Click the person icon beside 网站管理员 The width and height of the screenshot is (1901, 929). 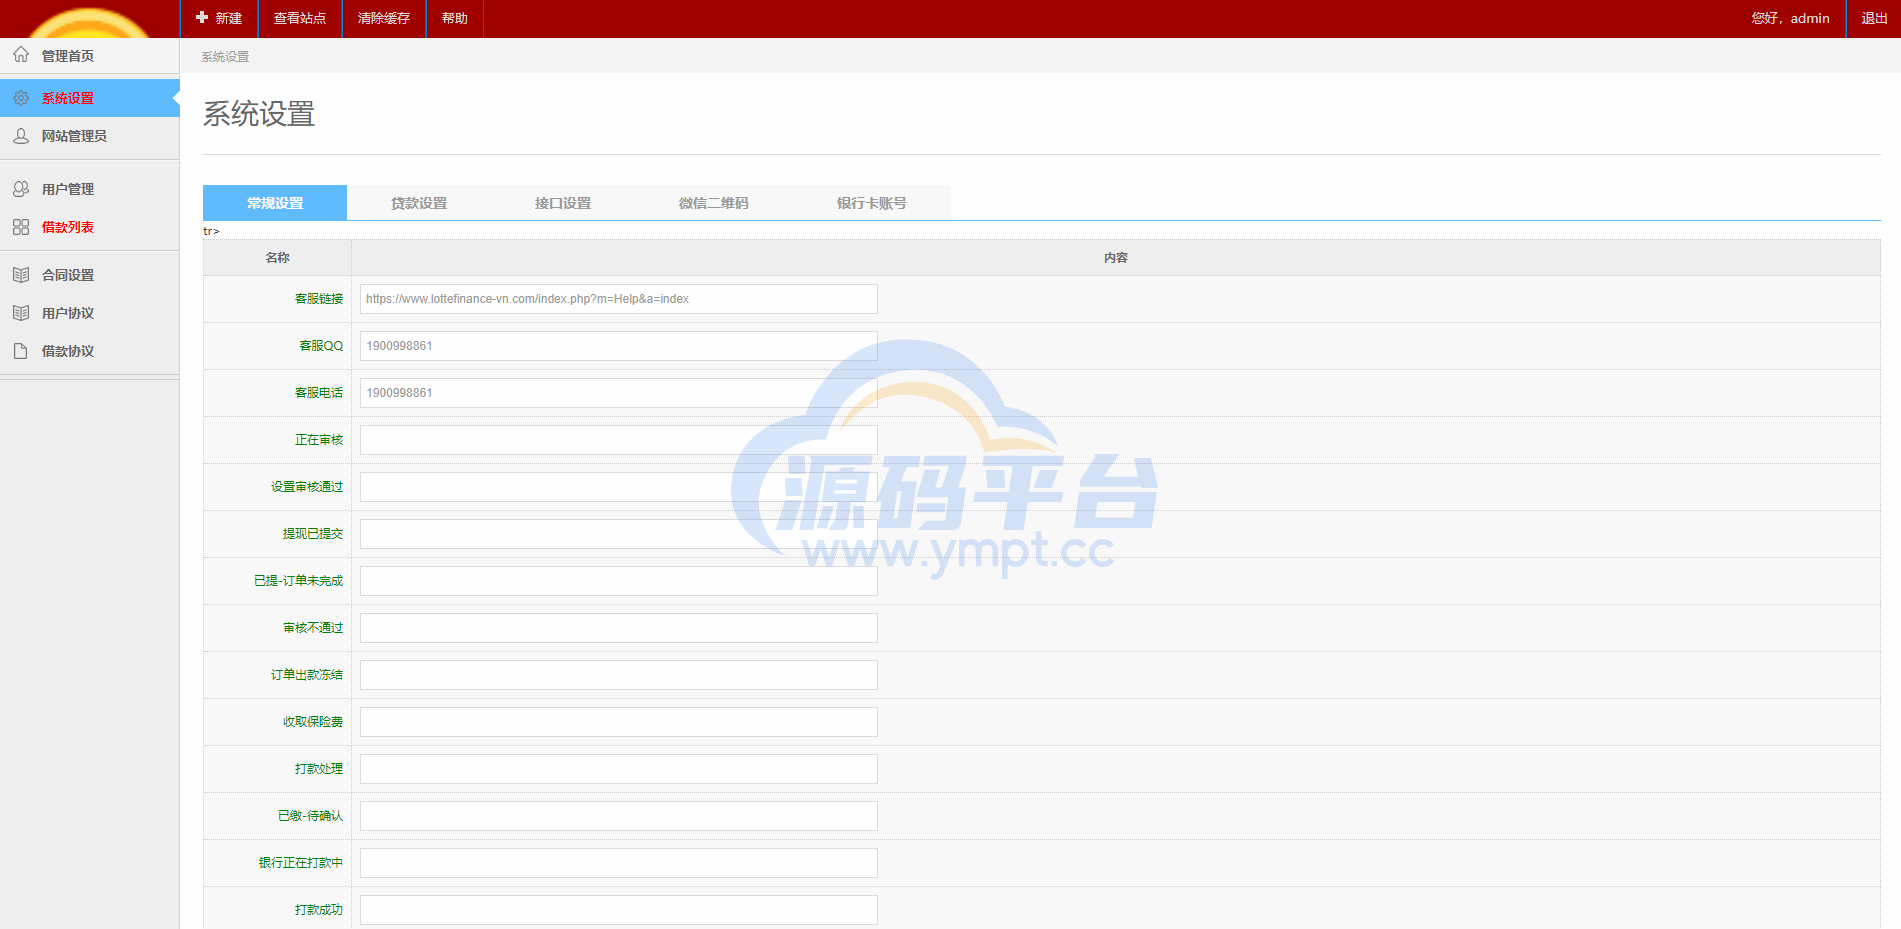pyautogui.click(x=21, y=136)
